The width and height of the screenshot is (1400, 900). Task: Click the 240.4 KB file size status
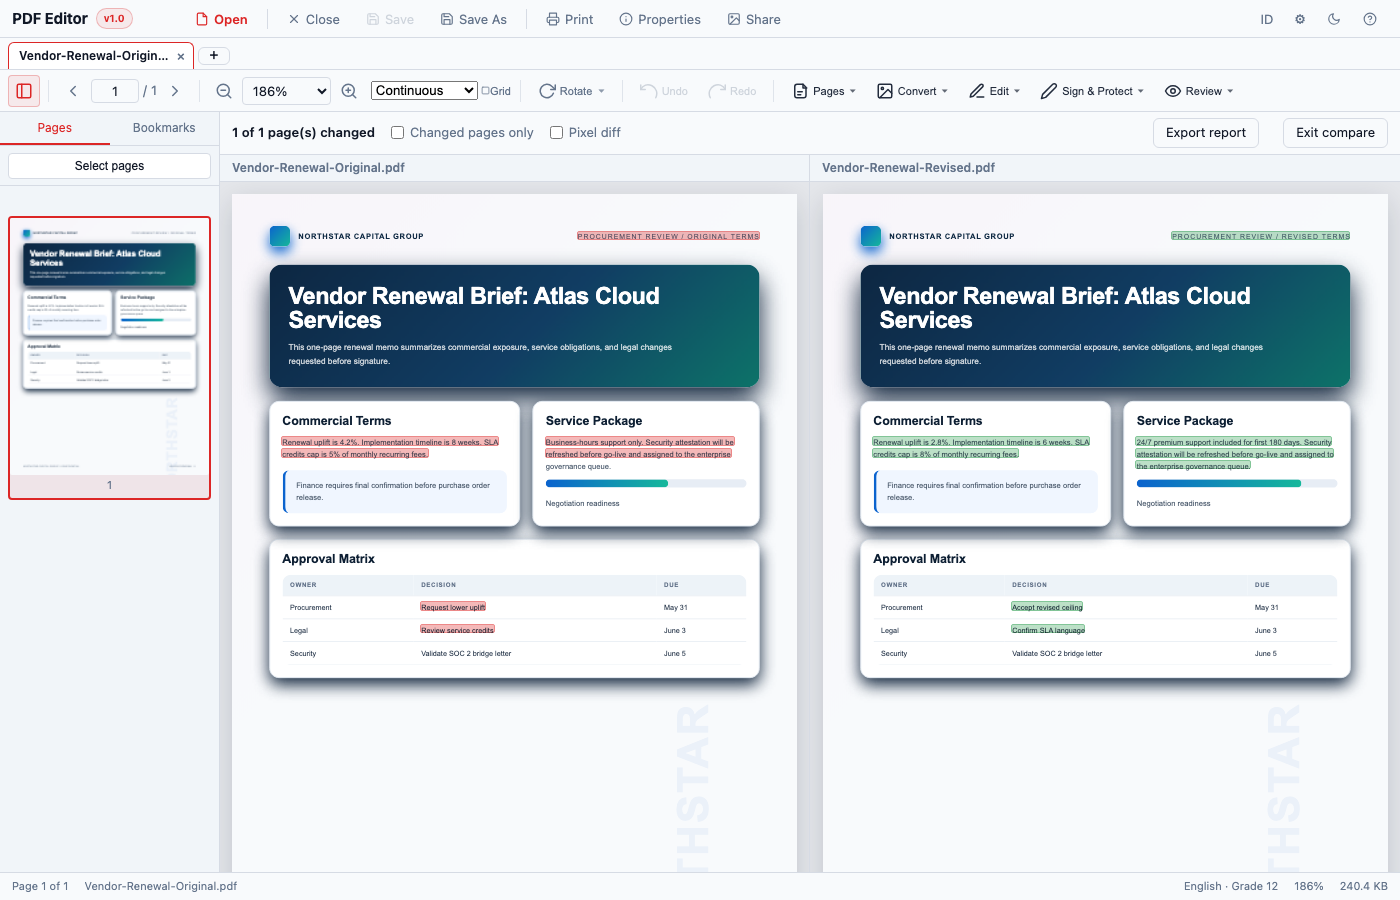pos(1364,886)
